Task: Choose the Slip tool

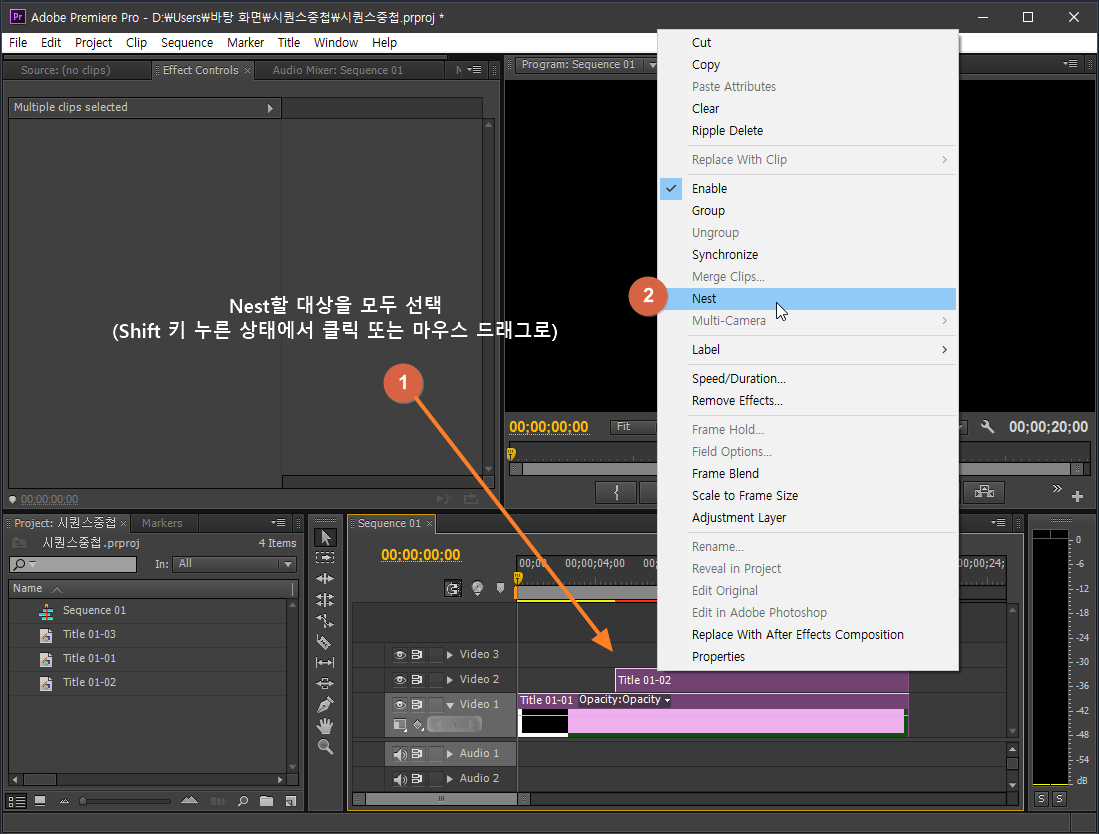Action: click(x=325, y=662)
